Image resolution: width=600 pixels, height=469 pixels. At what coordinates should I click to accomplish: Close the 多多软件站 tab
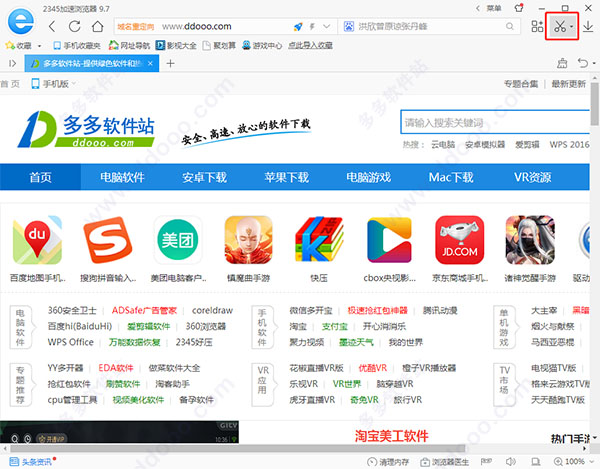150,63
